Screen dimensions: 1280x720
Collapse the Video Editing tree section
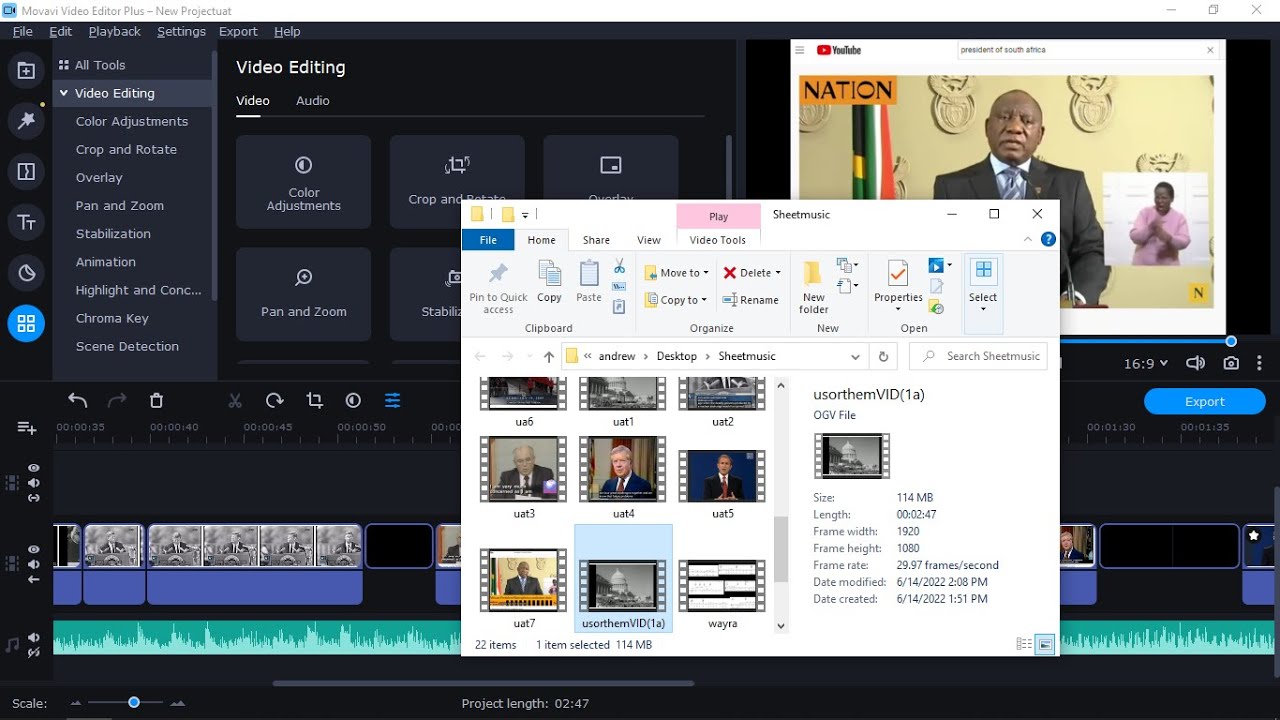coord(63,93)
